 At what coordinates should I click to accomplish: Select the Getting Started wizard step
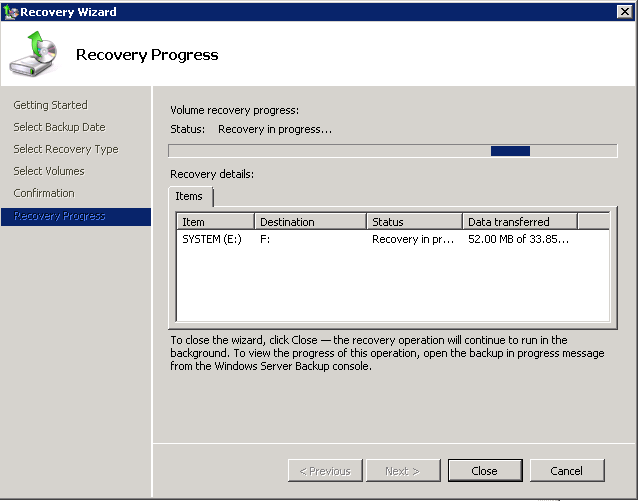[x=50, y=105]
